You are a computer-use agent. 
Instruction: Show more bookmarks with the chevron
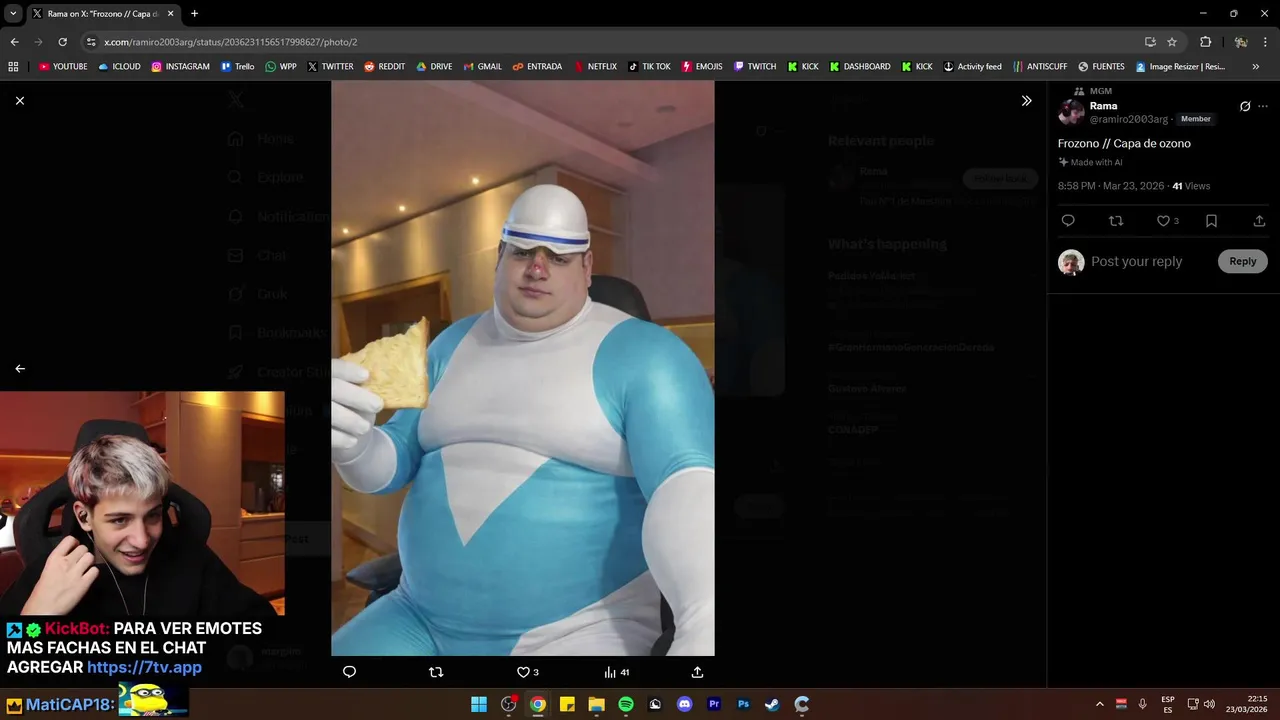click(1256, 67)
